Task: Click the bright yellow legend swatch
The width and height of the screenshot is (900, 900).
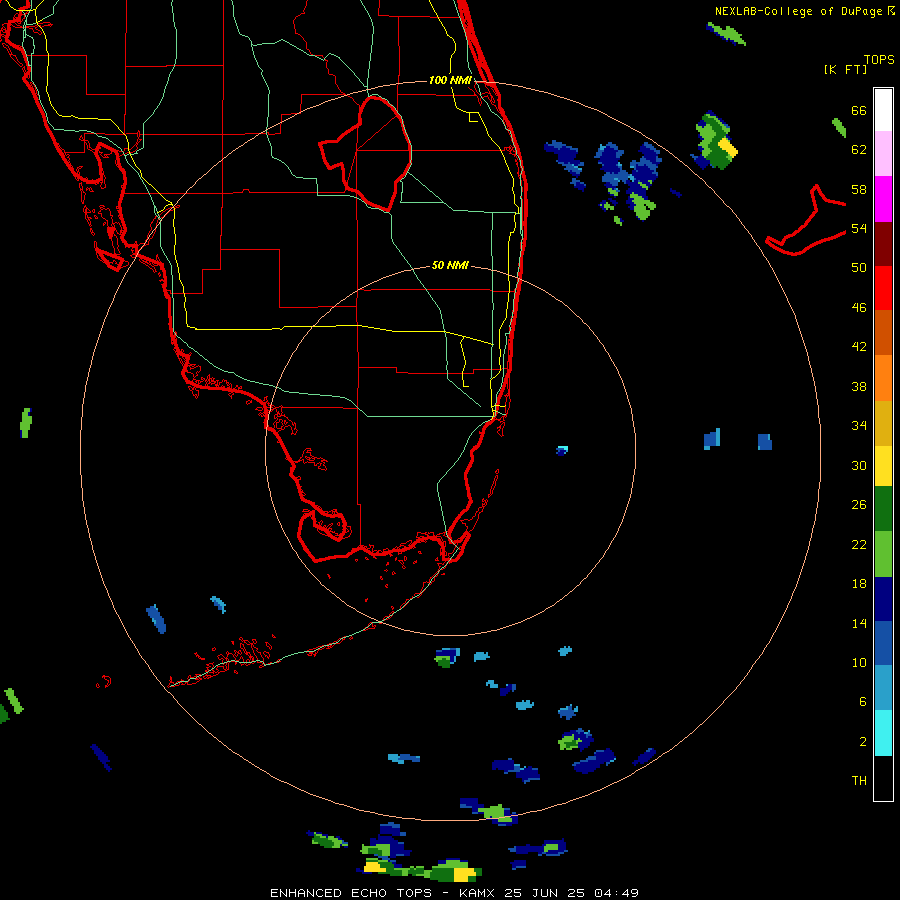Action: pyautogui.click(x=883, y=466)
